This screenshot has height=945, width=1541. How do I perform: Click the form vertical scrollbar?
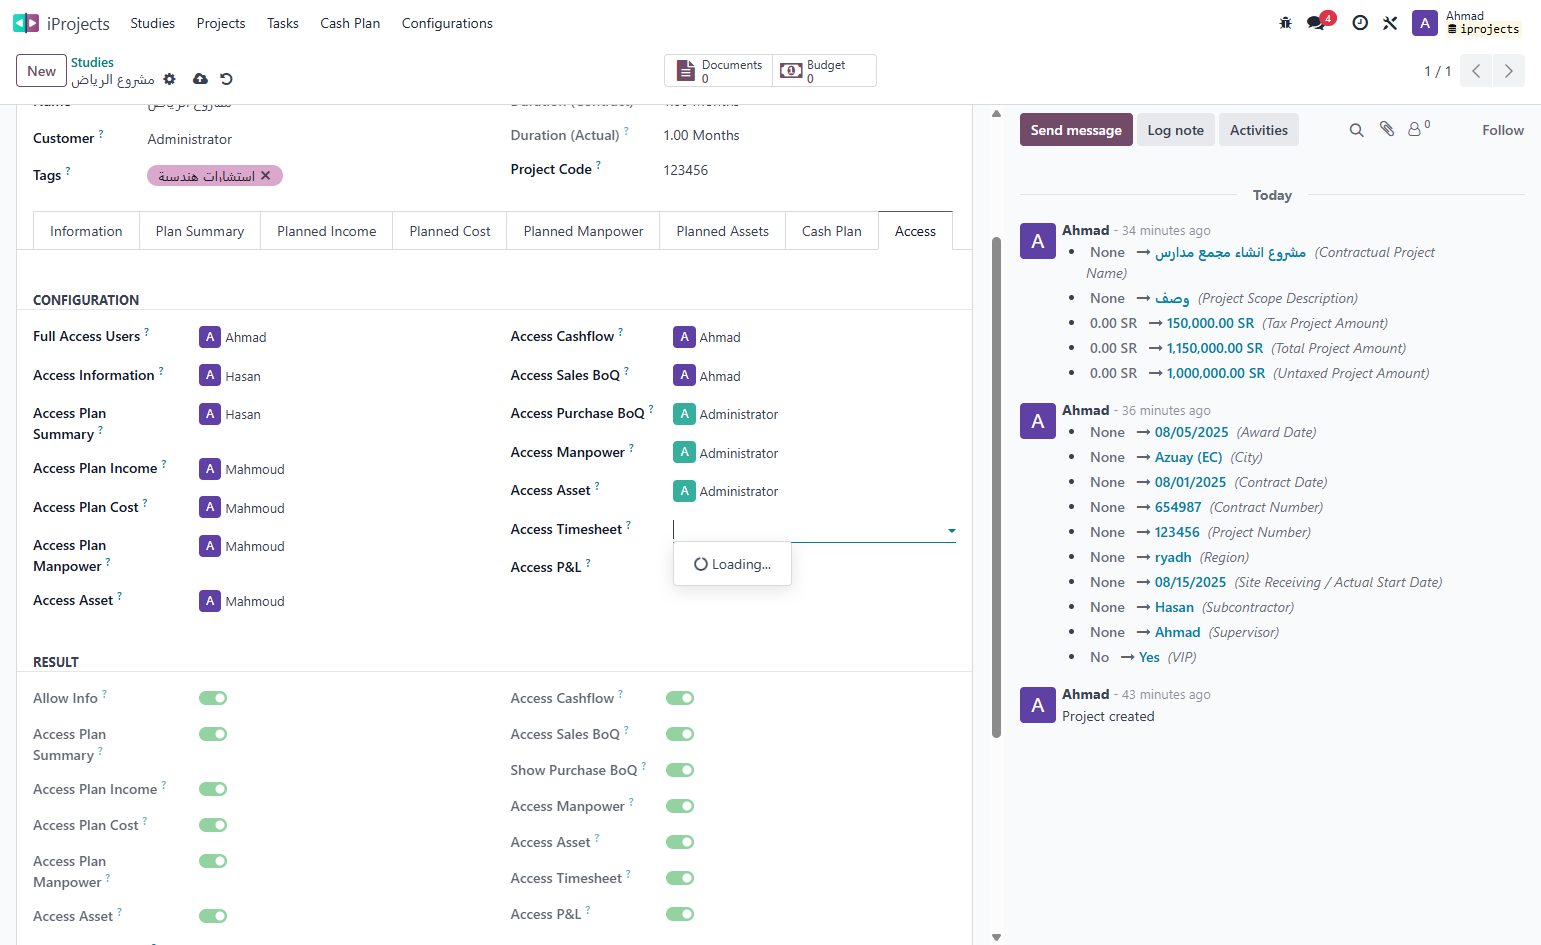click(x=996, y=487)
